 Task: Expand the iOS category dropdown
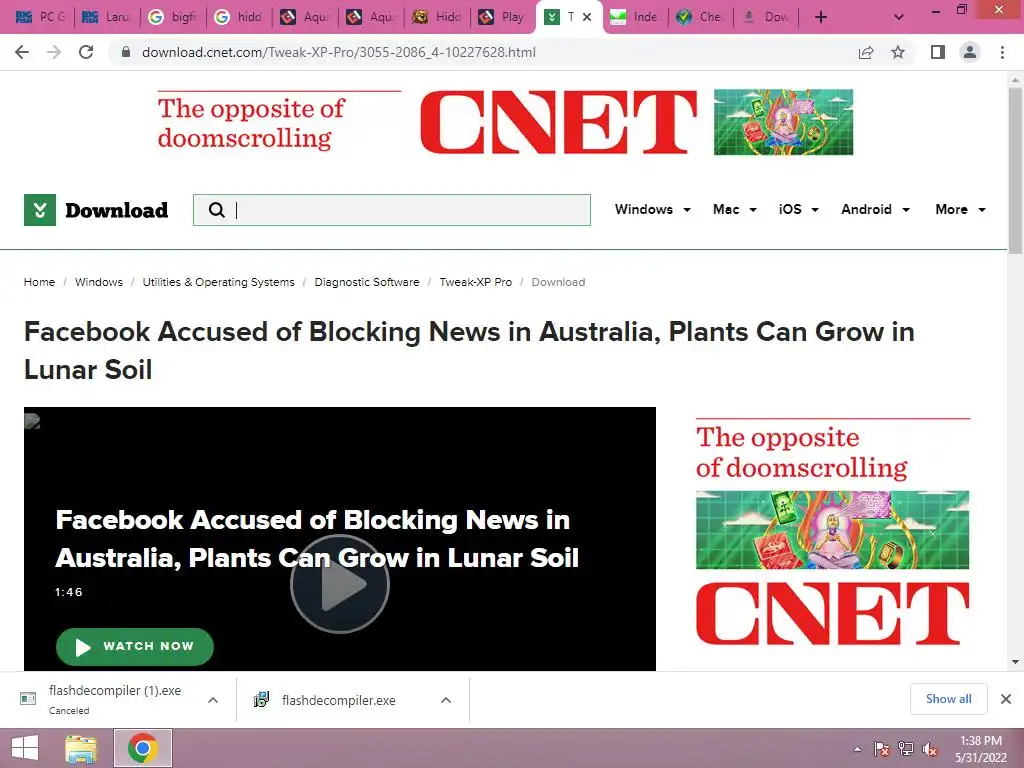point(798,210)
